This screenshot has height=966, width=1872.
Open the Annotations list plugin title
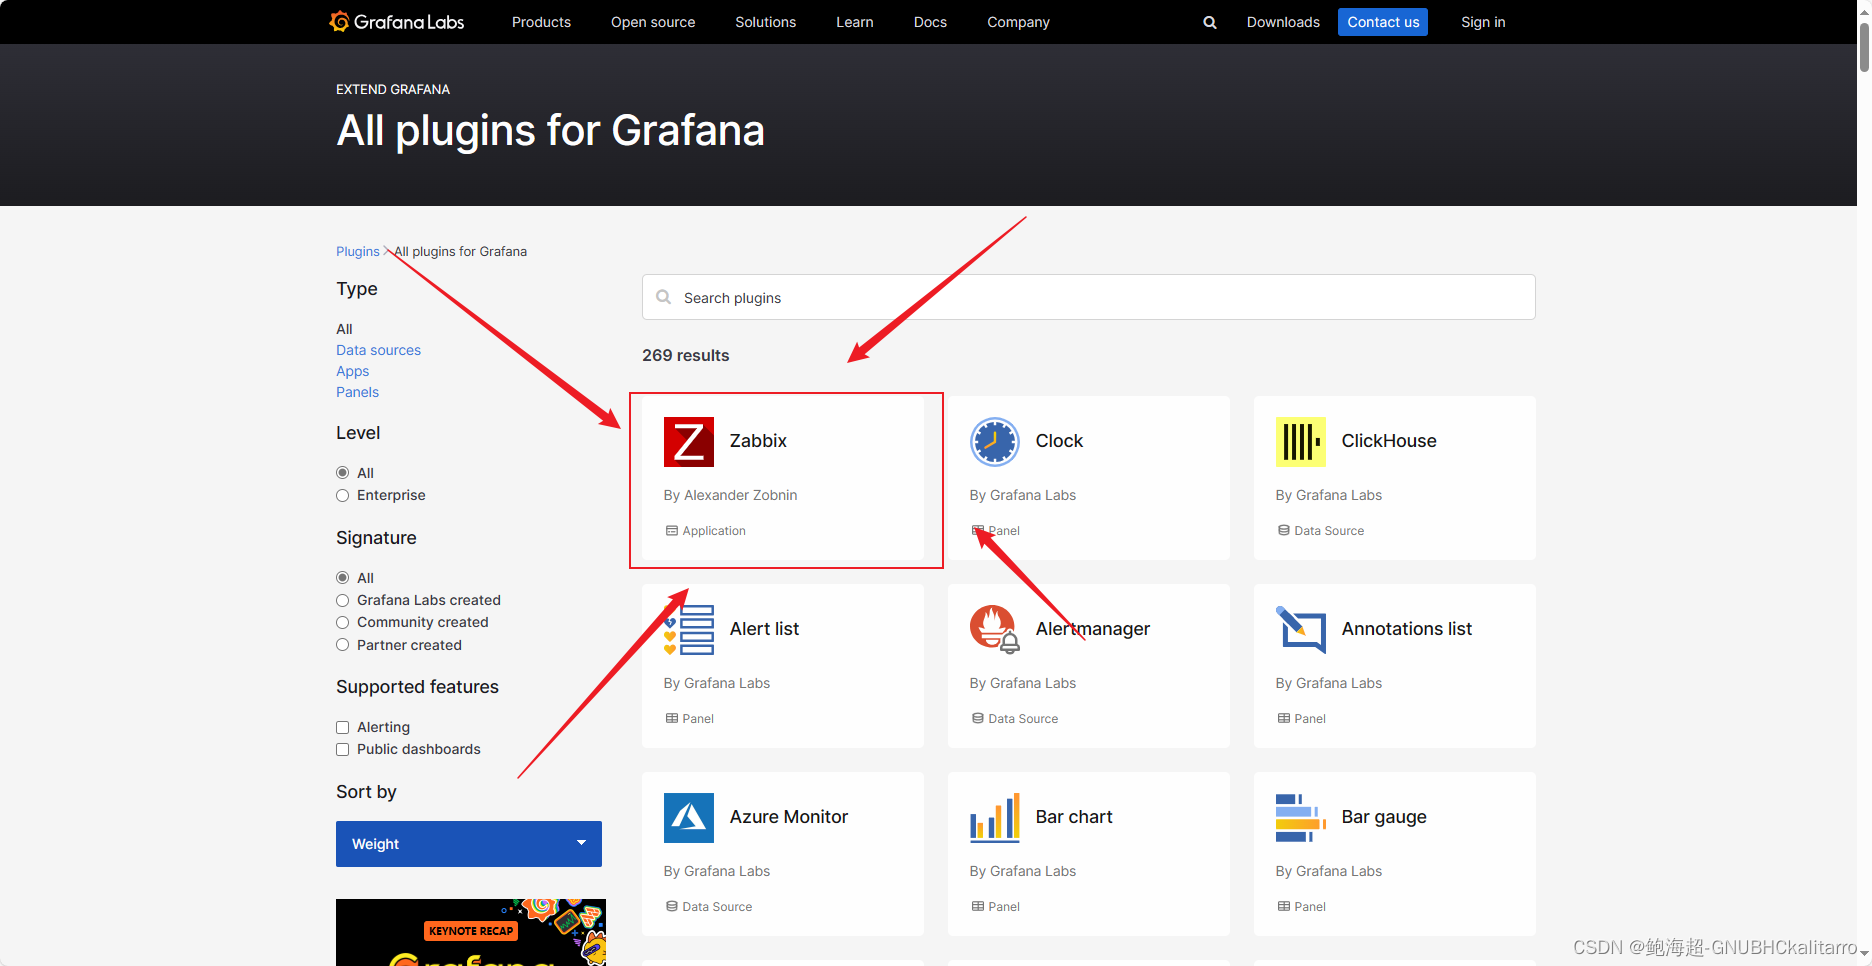(1407, 629)
